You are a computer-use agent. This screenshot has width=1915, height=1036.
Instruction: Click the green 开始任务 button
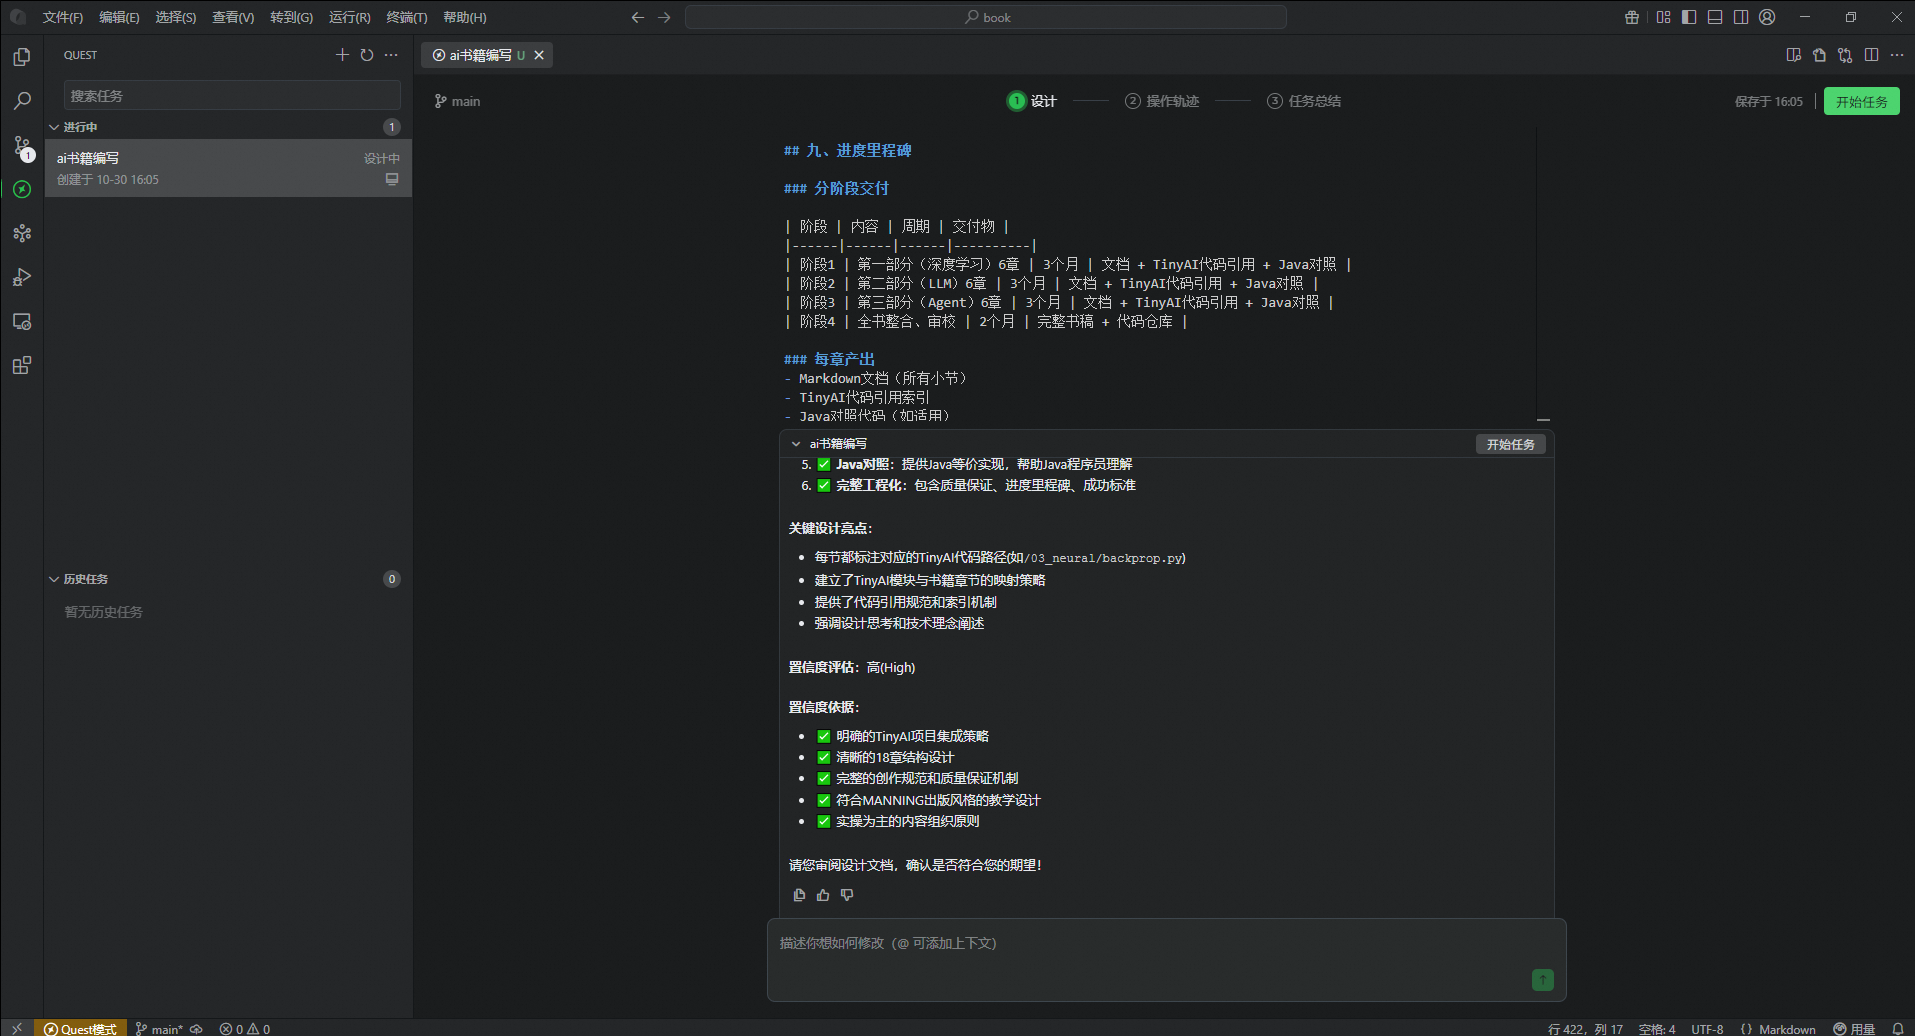point(1861,101)
